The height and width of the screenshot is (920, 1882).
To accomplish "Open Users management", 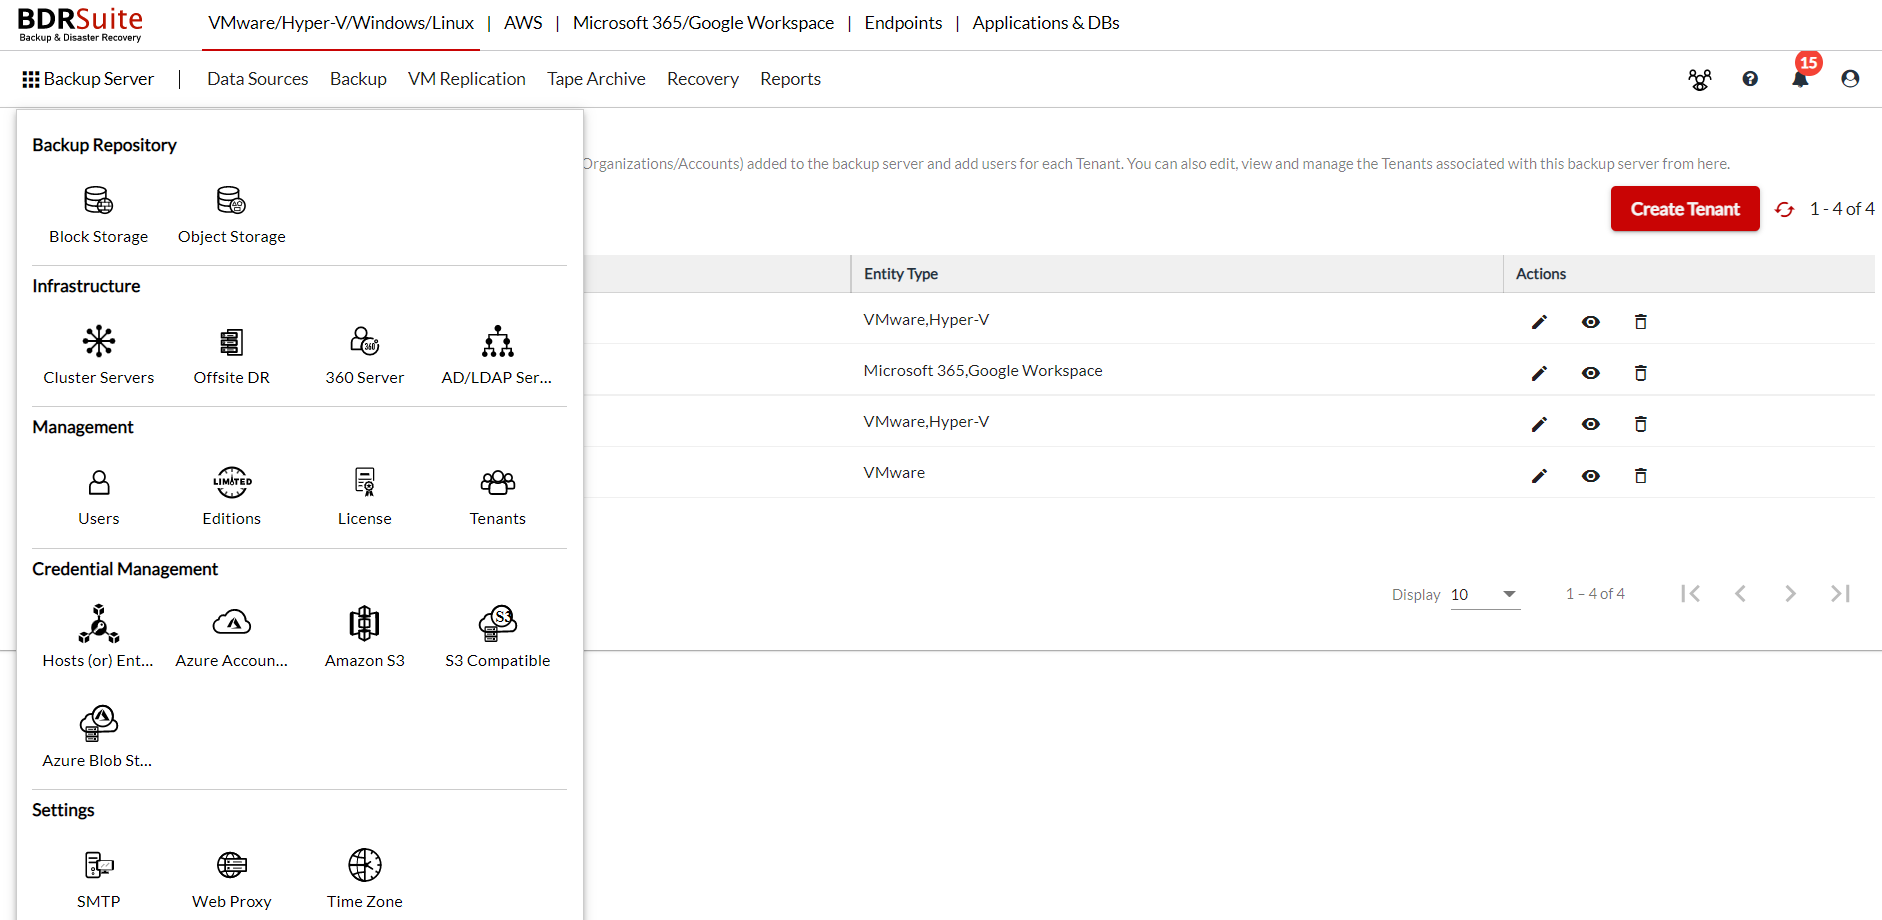I will click(98, 497).
